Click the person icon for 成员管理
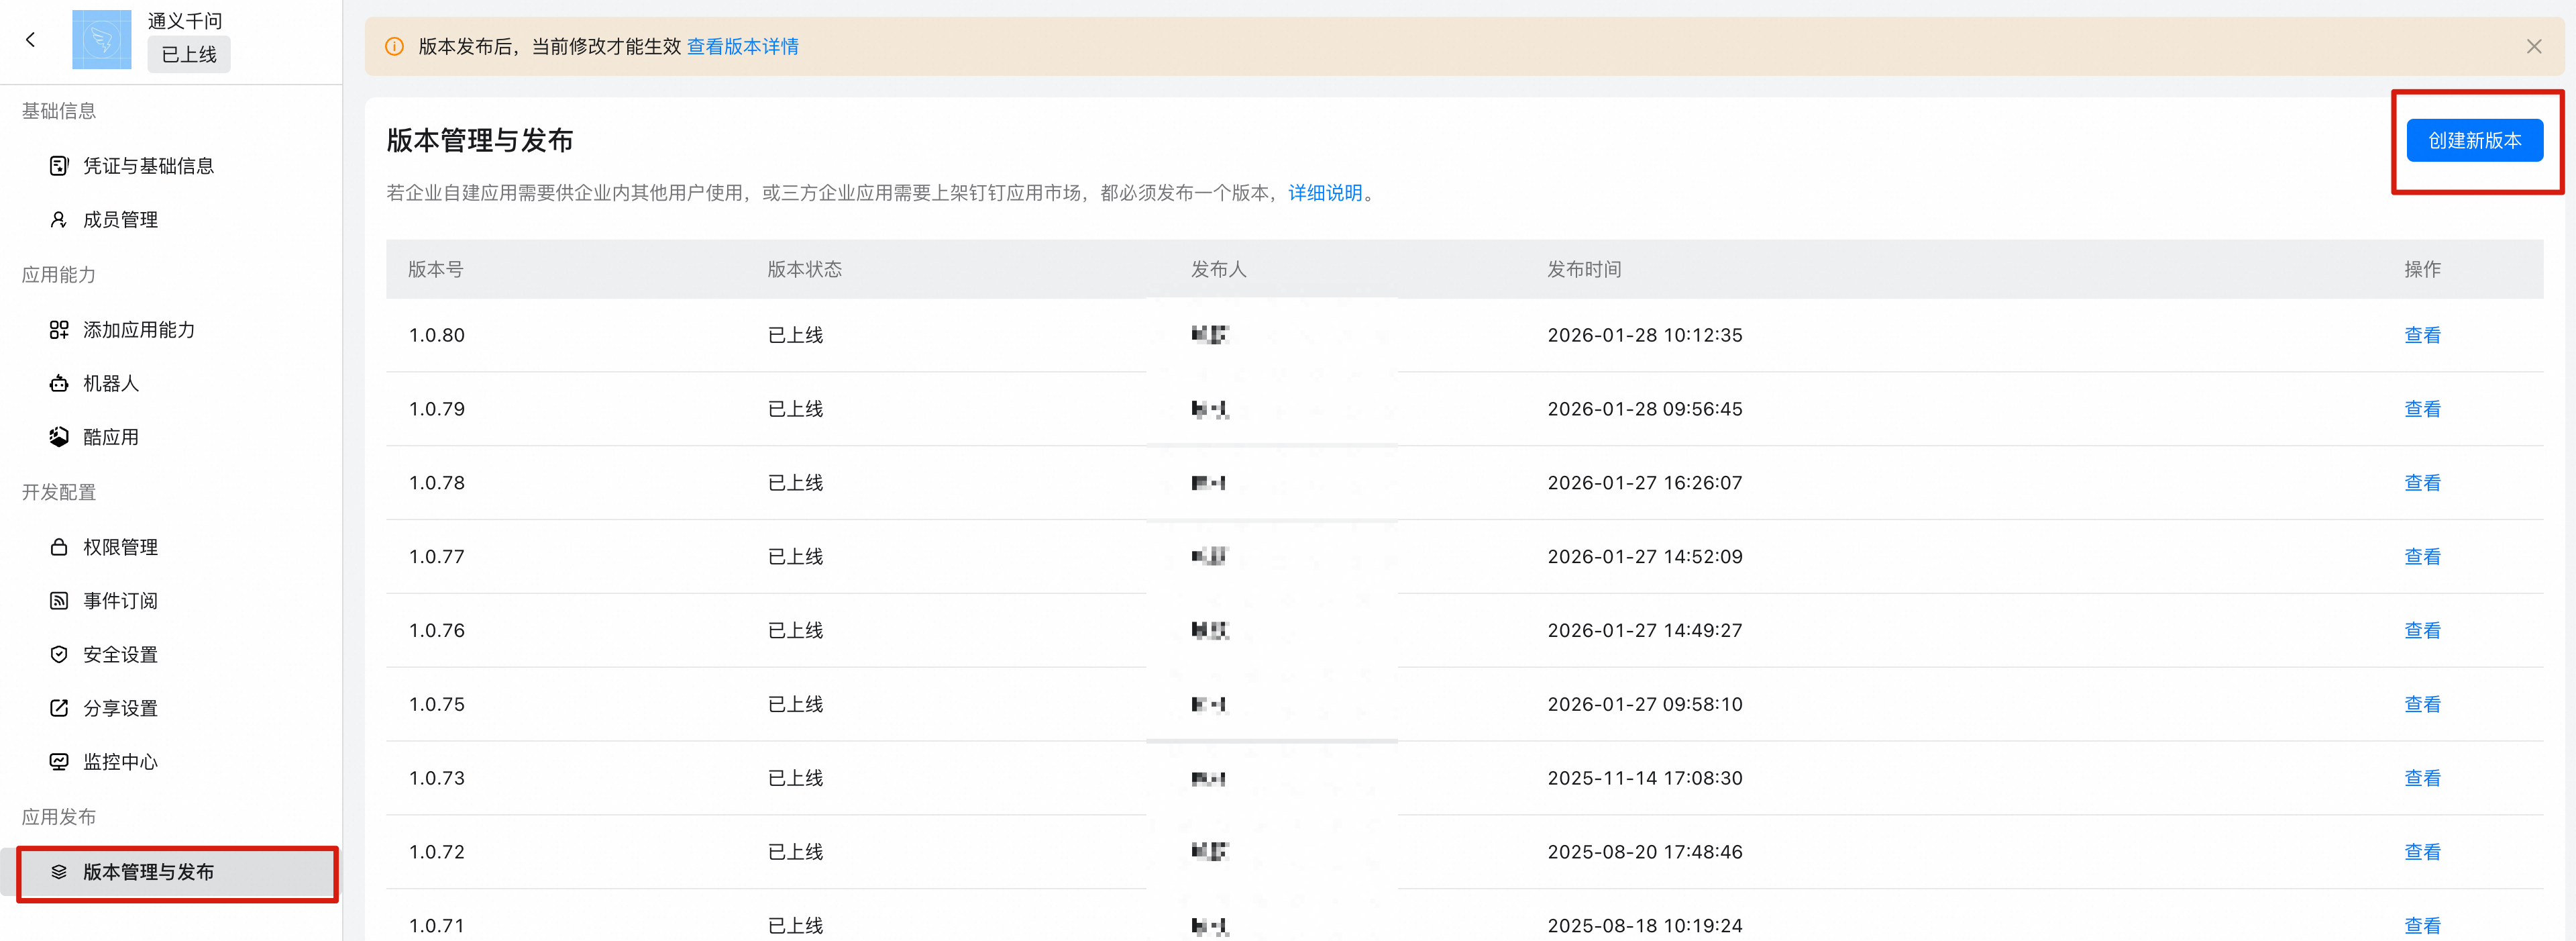The image size is (2576, 941). tap(59, 220)
